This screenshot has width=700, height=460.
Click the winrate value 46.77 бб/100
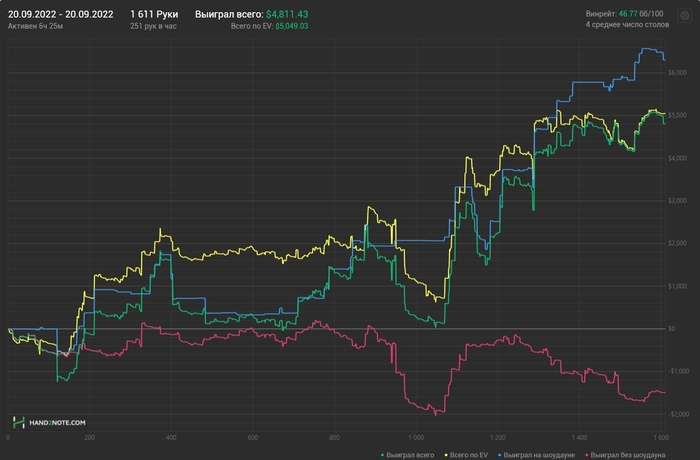coord(641,14)
